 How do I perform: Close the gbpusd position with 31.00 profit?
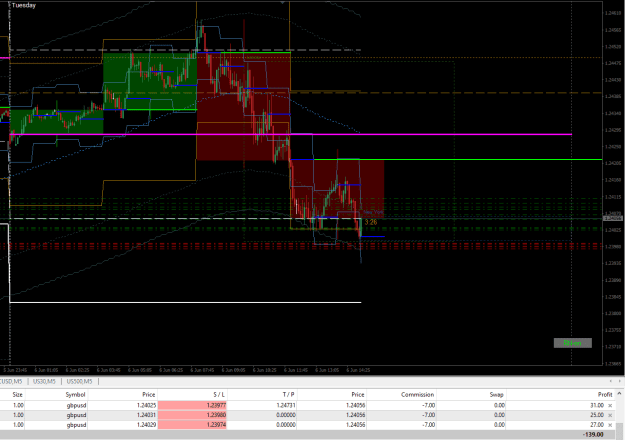(x=610, y=405)
